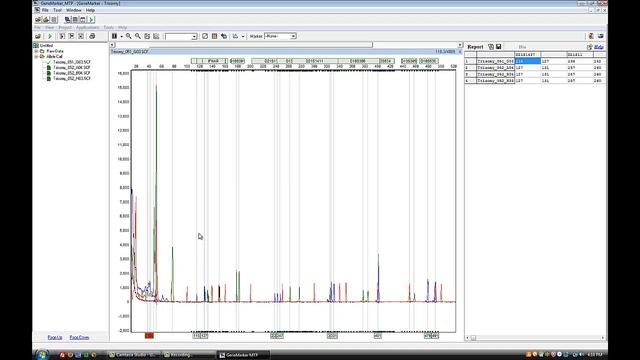Click the Help link in the Report panel

[599, 47]
